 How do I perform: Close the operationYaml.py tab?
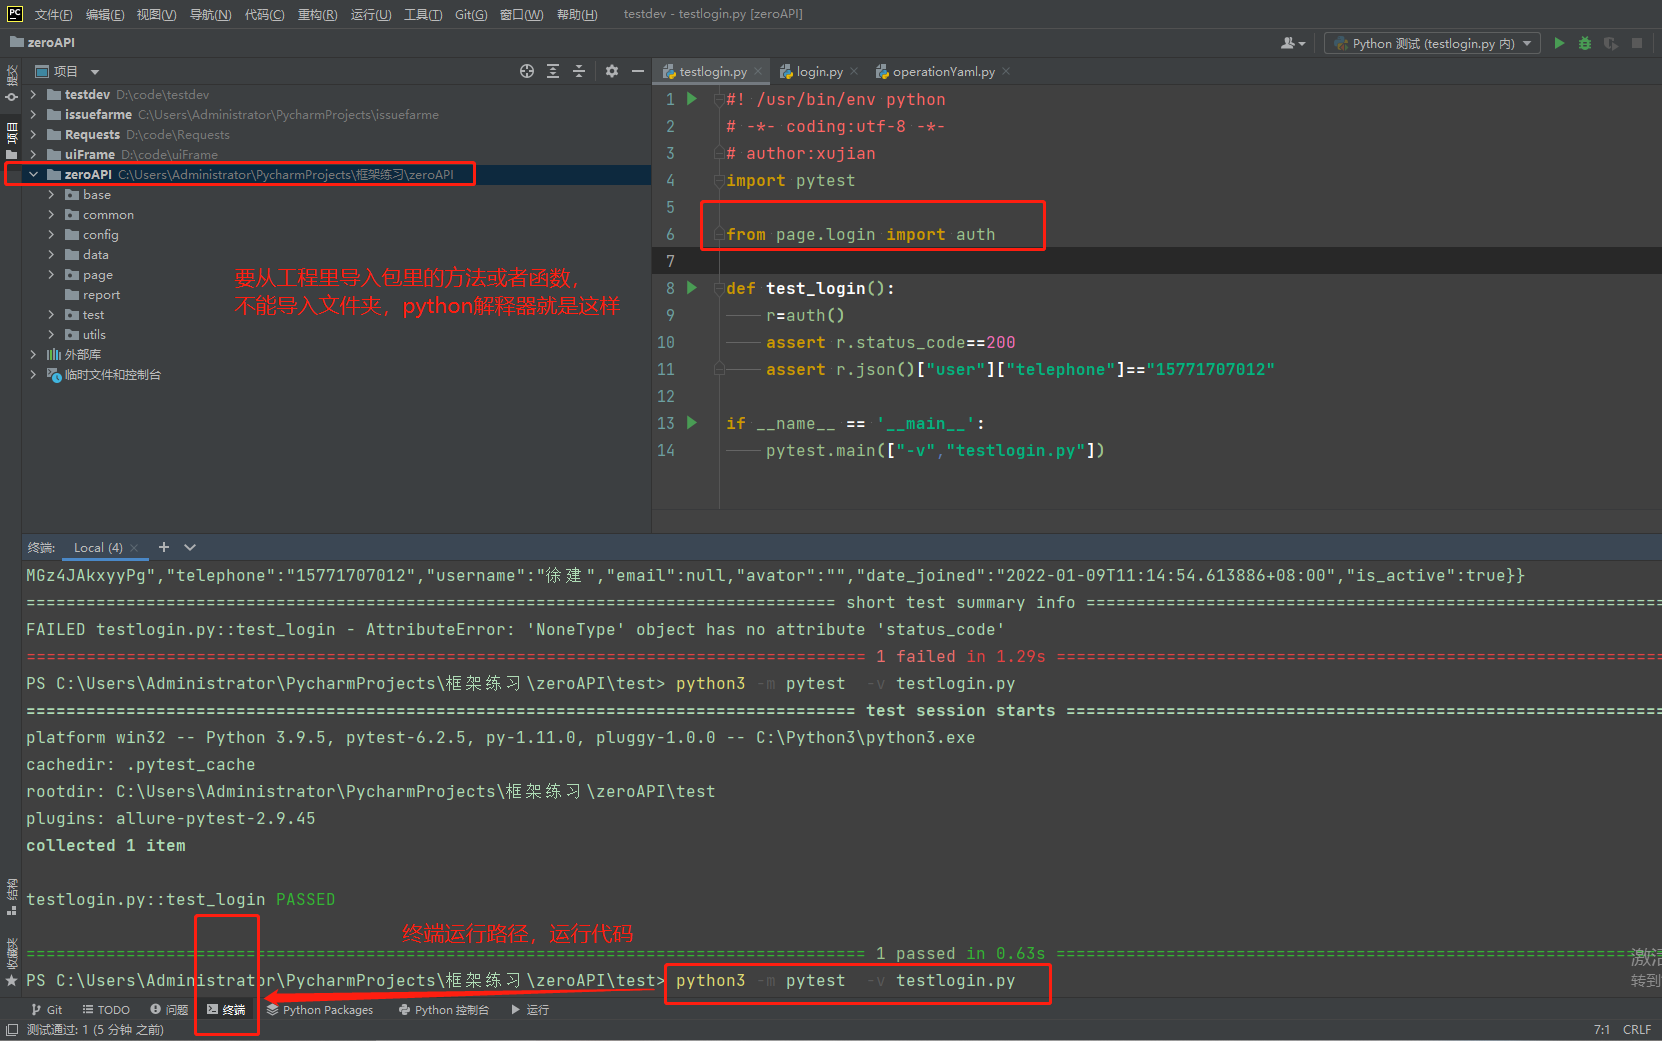[x=1006, y=71]
